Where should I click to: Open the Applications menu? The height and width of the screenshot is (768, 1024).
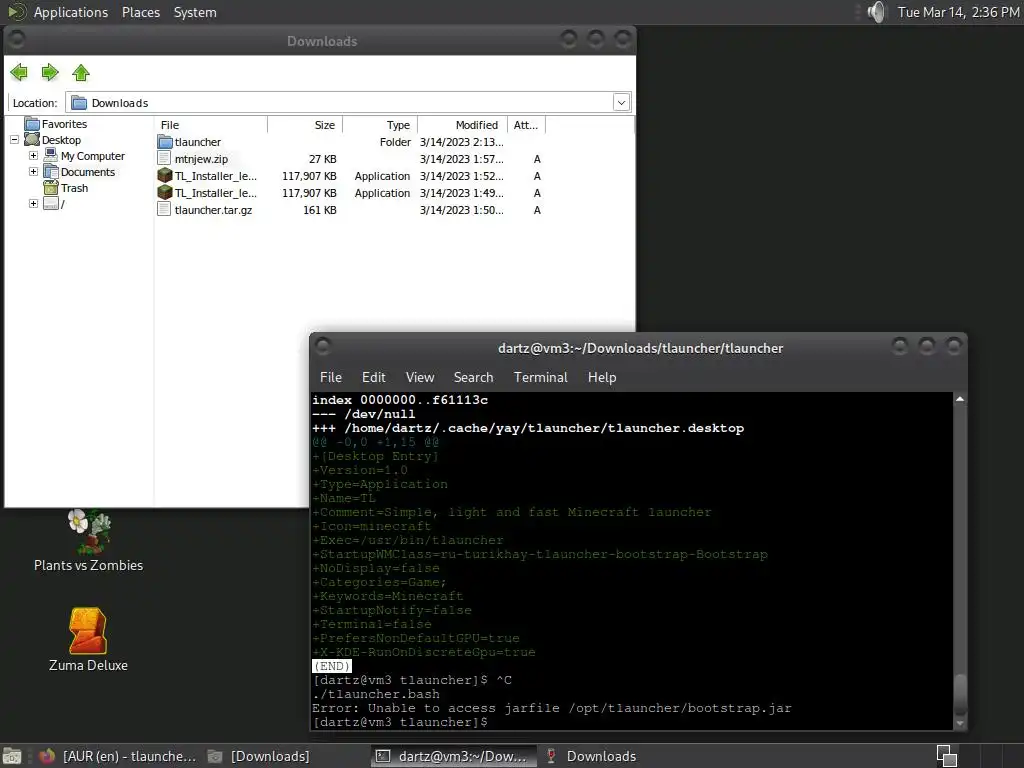tap(71, 12)
